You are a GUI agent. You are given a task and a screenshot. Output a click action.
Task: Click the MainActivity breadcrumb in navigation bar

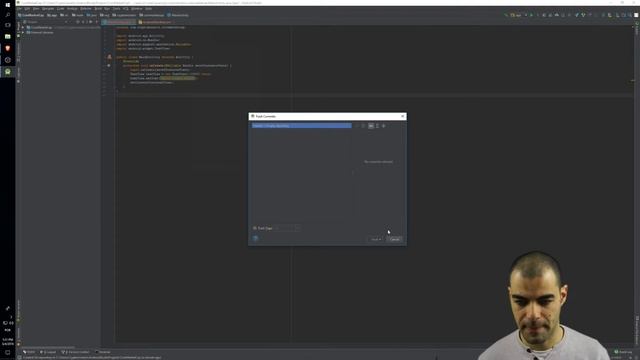tap(178, 15)
